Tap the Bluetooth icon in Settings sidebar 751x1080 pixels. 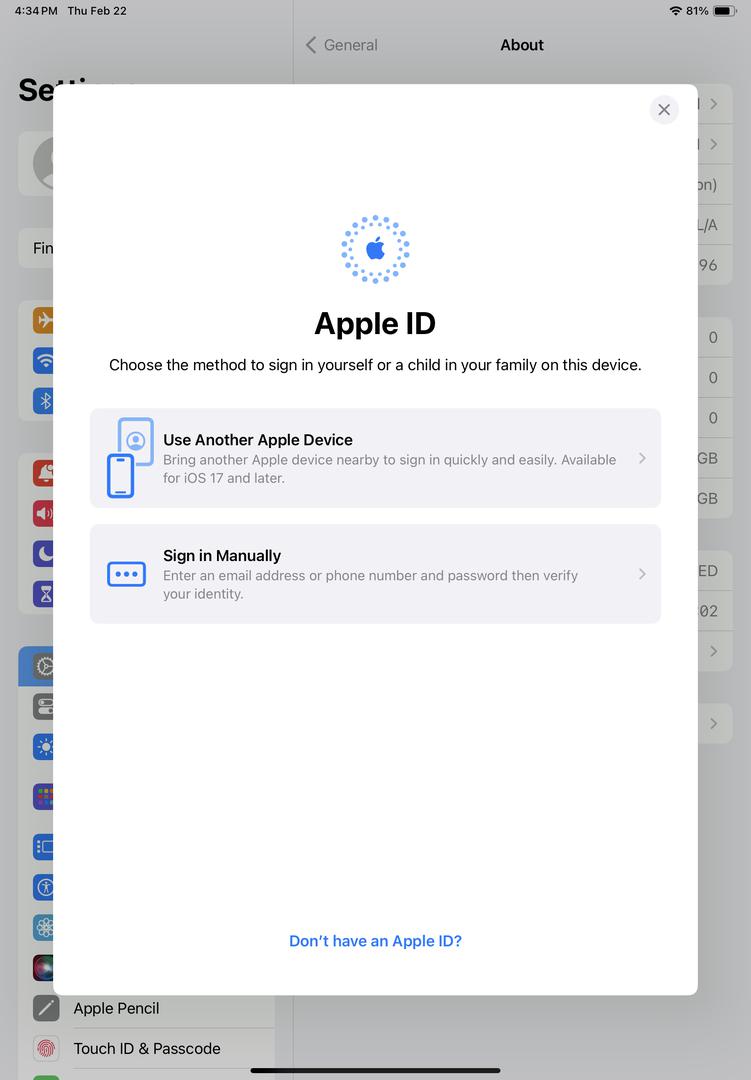pos(43,400)
